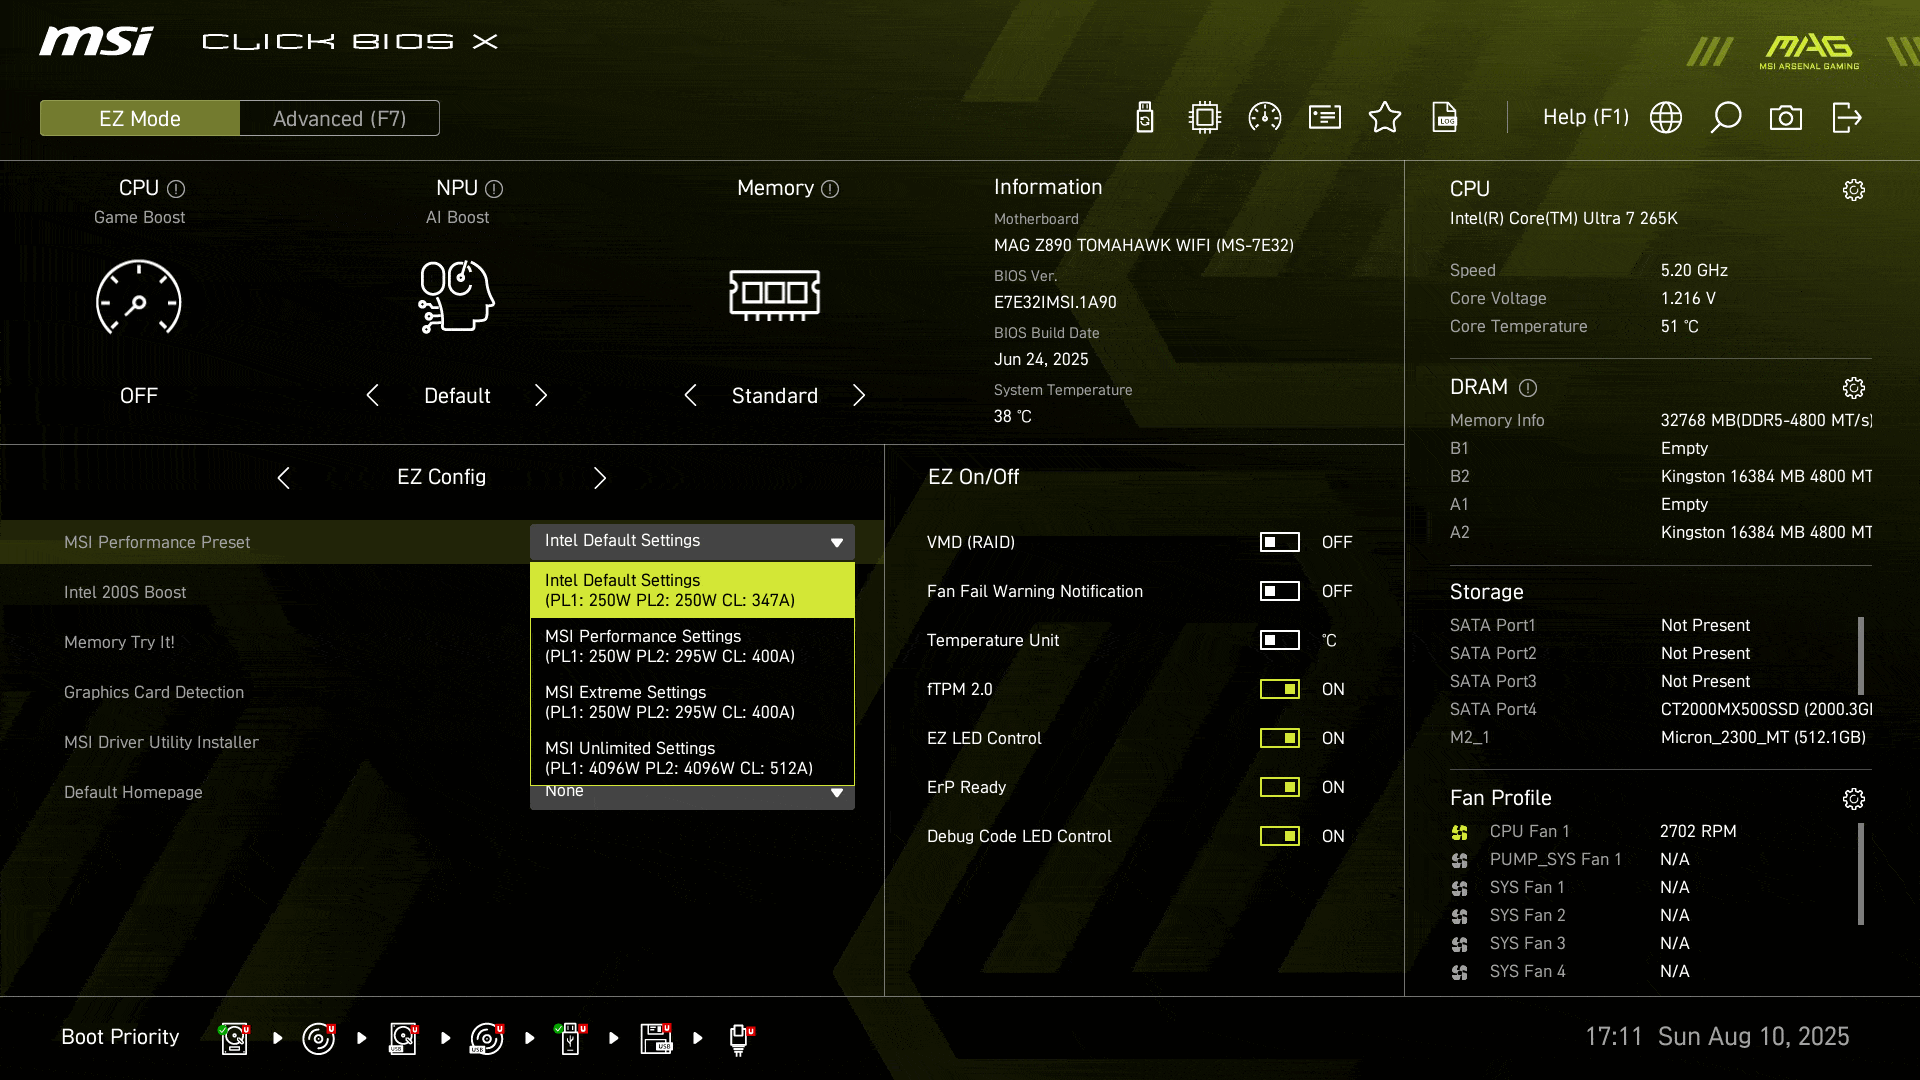The width and height of the screenshot is (1920, 1080).
Task: Click right chevron of EZ Config
Action: coord(599,478)
